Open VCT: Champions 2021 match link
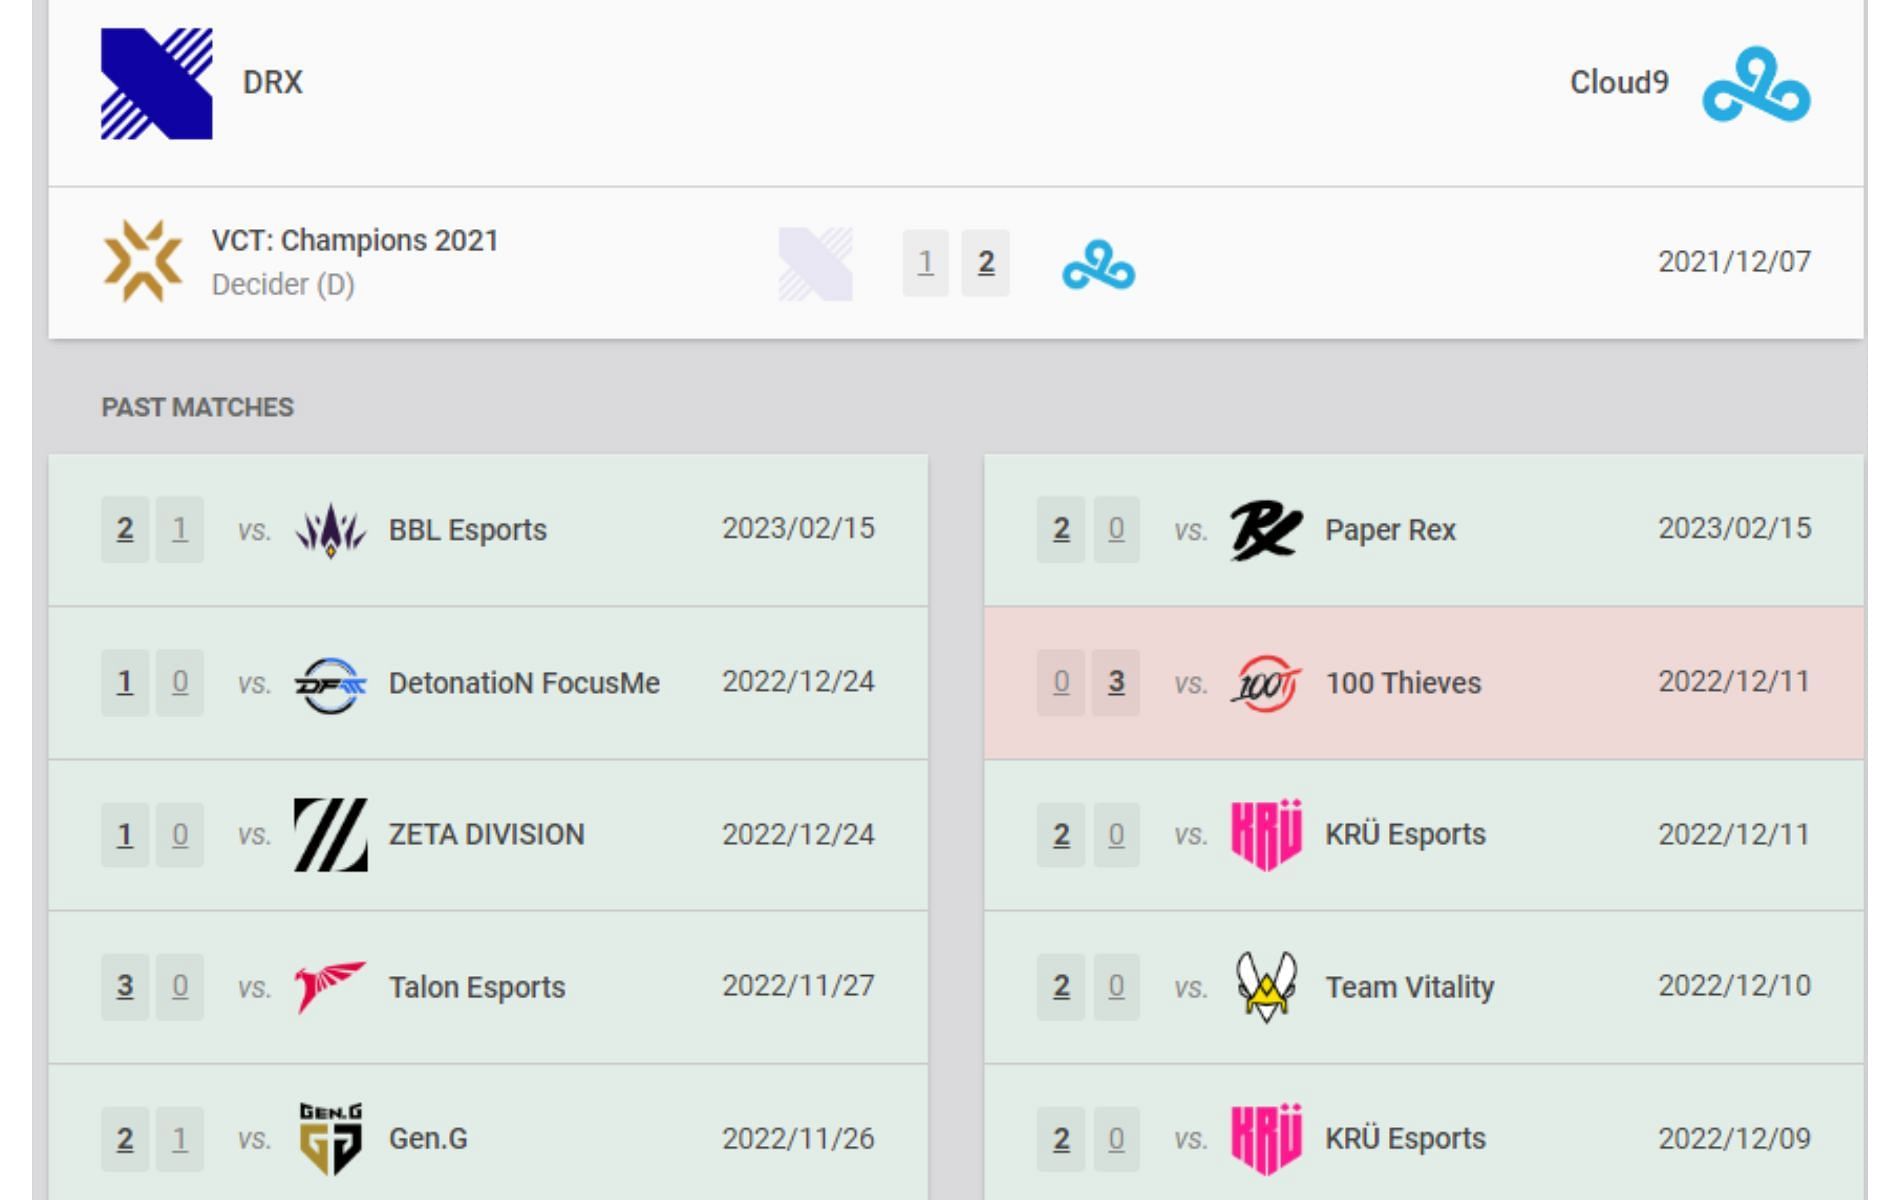Image resolution: width=1900 pixels, height=1200 pixels. tap(956, 262)
